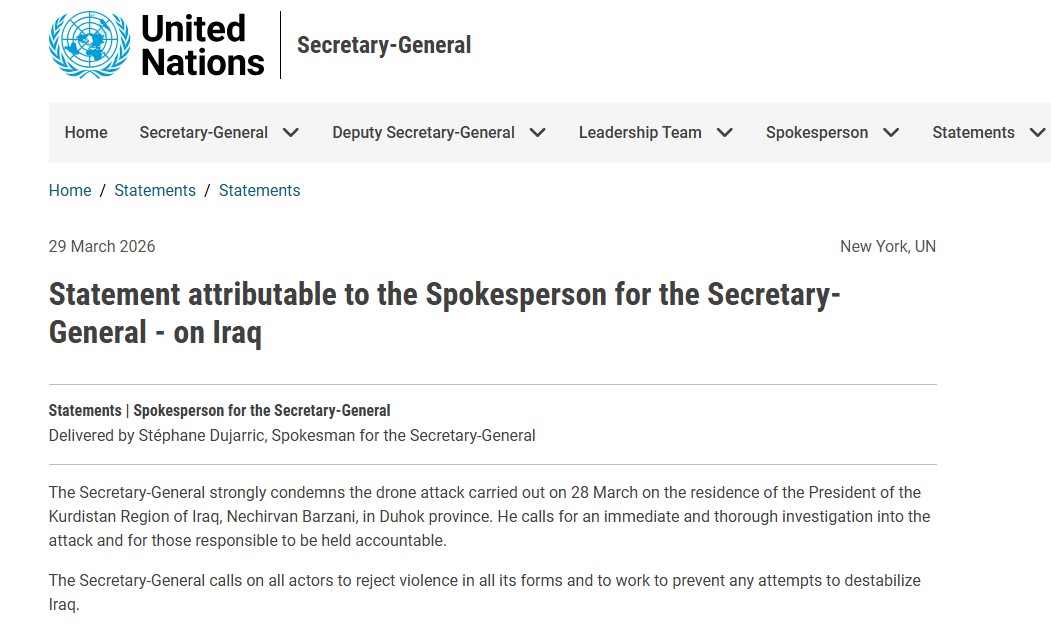Expand the Leadership Team dropdown chevron
Image resolution: width=1051 pixels, height=642 pixels.
coord(725,133)
